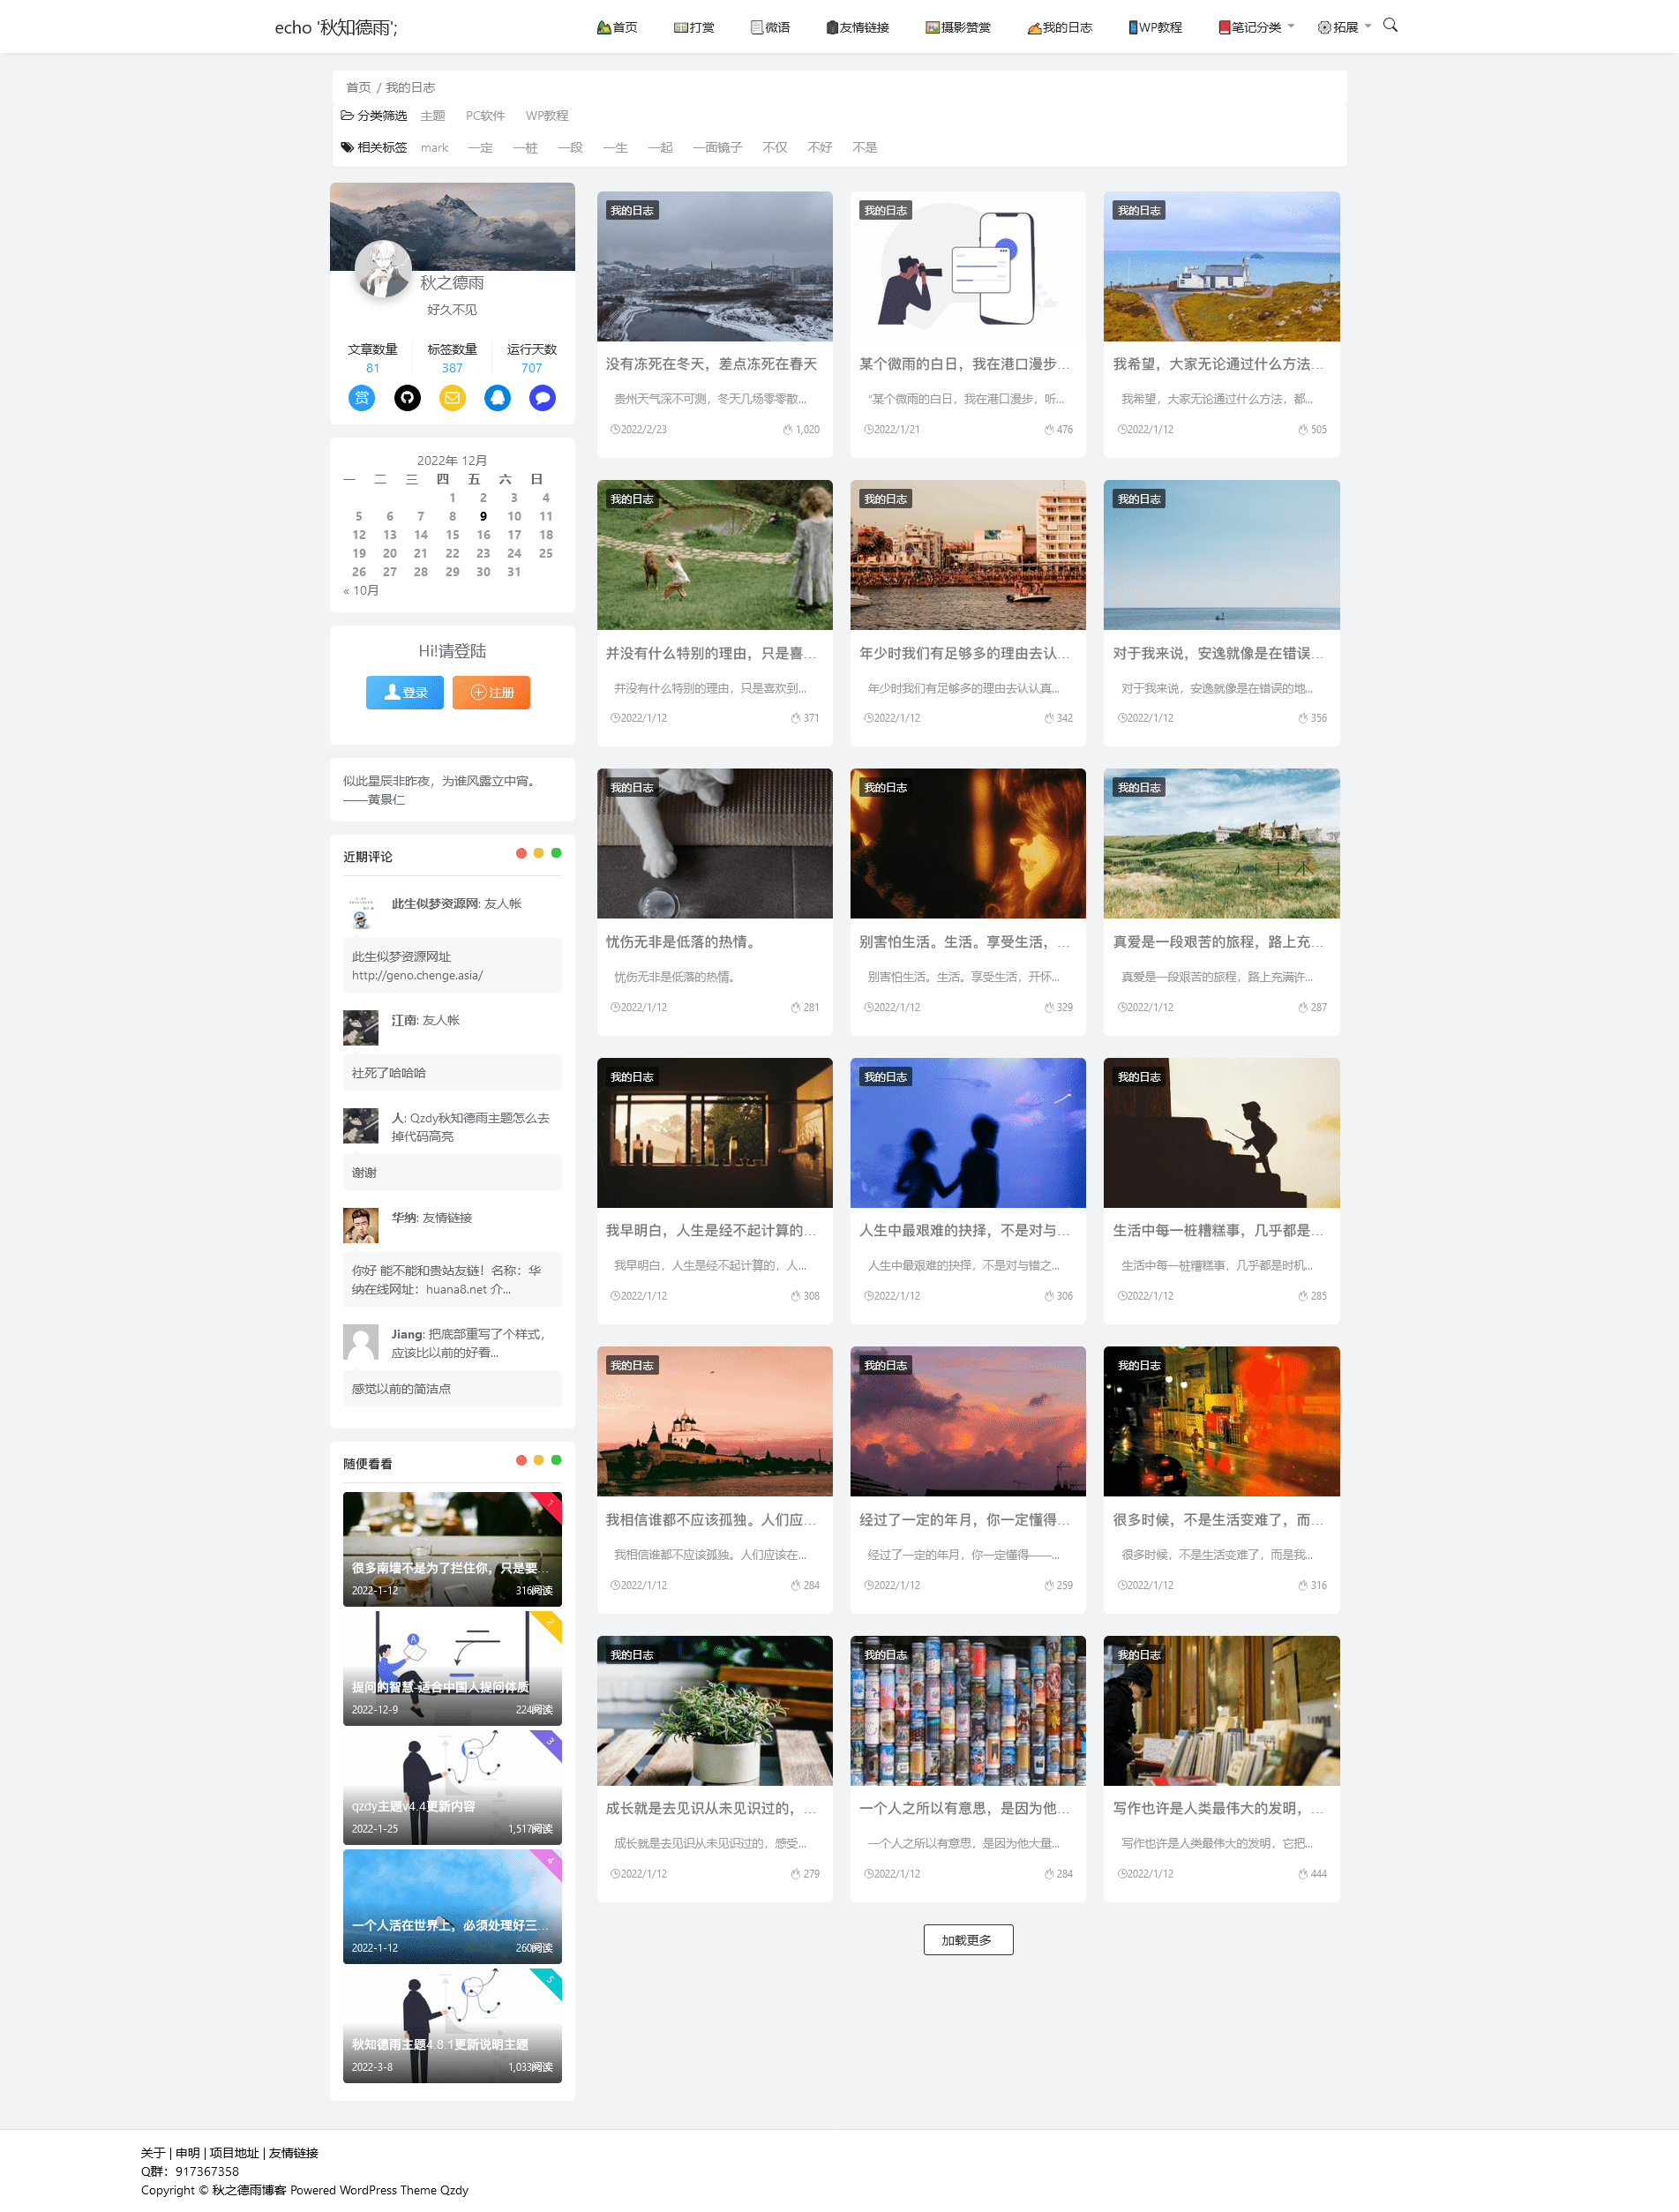Select the 一面镜子 tag

[x=717, y=148]
